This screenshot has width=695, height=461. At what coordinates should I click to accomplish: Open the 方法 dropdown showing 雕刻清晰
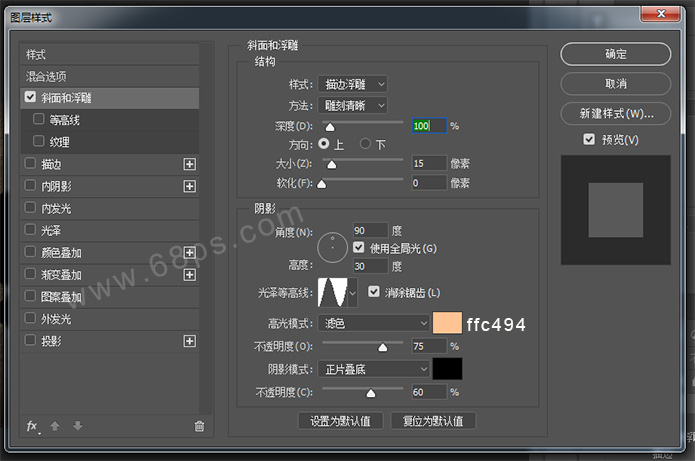tap(353, 105)
